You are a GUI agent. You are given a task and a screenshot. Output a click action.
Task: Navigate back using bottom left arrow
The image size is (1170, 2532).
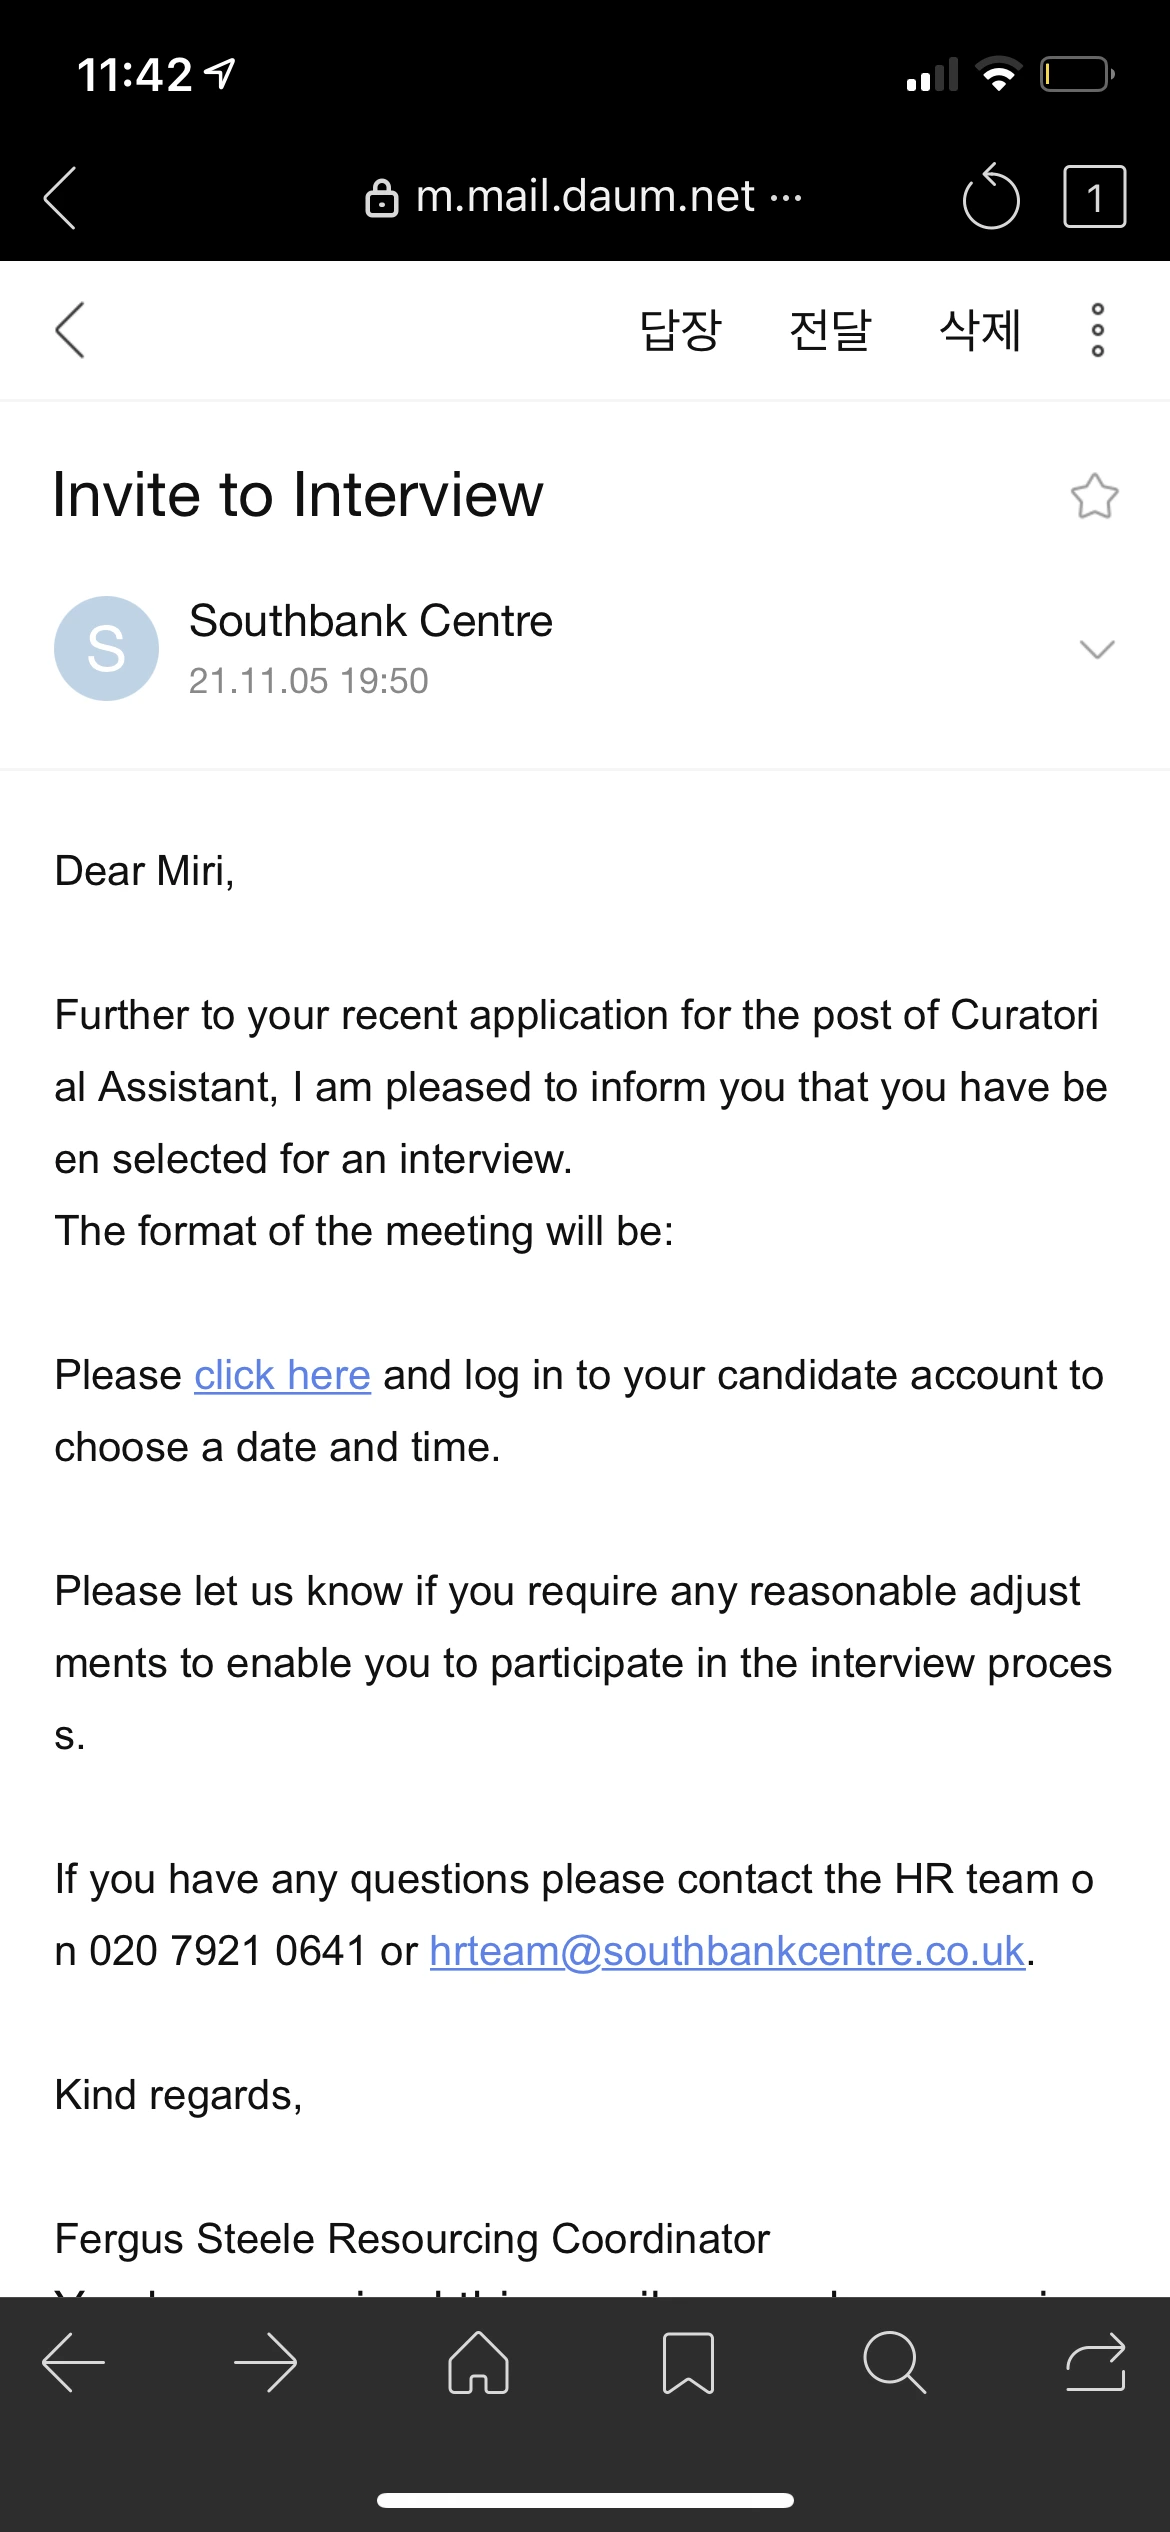tap(73, 2362)
